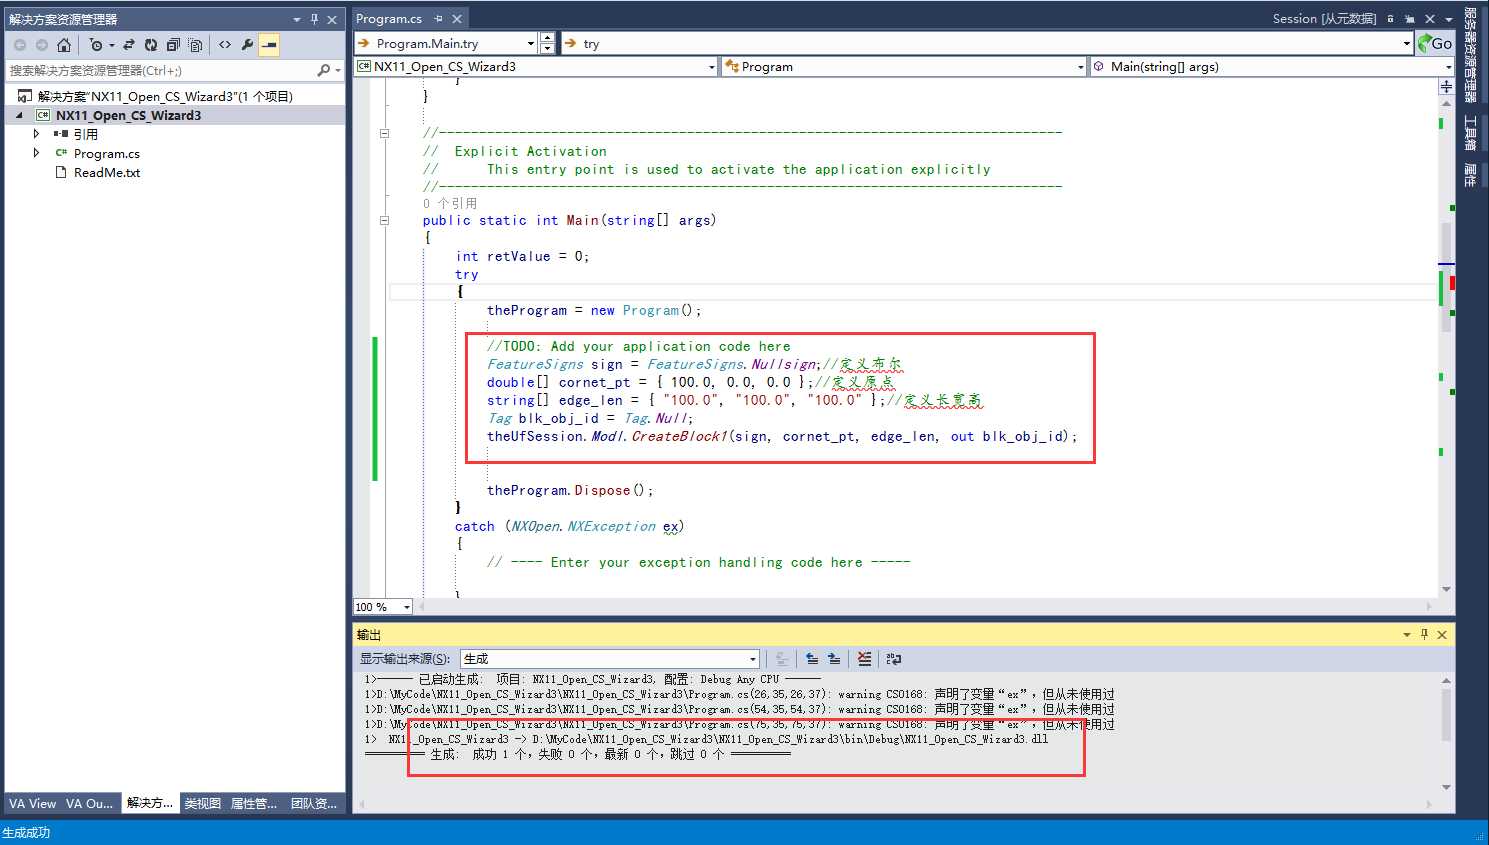Image resolution: width=1489 pixels, height=845 pixels.
Task: Open the Output panel window options arrow
Action: point(1407,635)
